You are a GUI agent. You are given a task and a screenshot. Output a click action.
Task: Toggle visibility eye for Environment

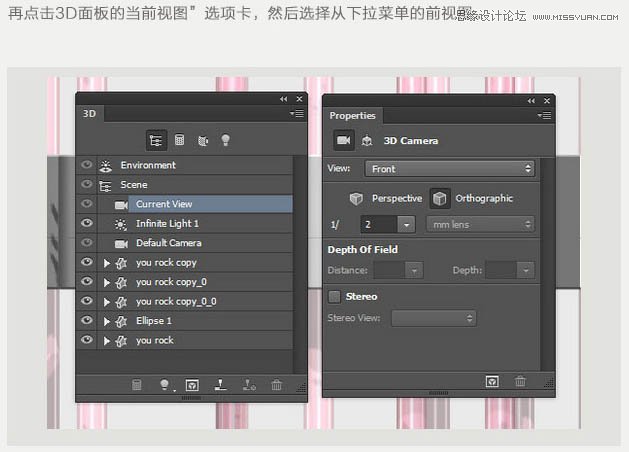87,165
